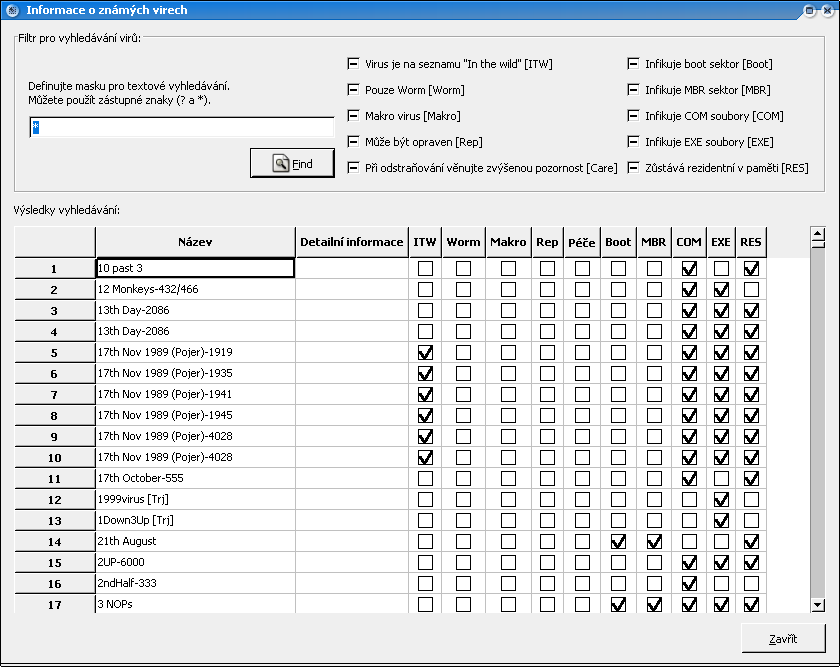
Task: Click the text mask search field
Action: (182, 128)
